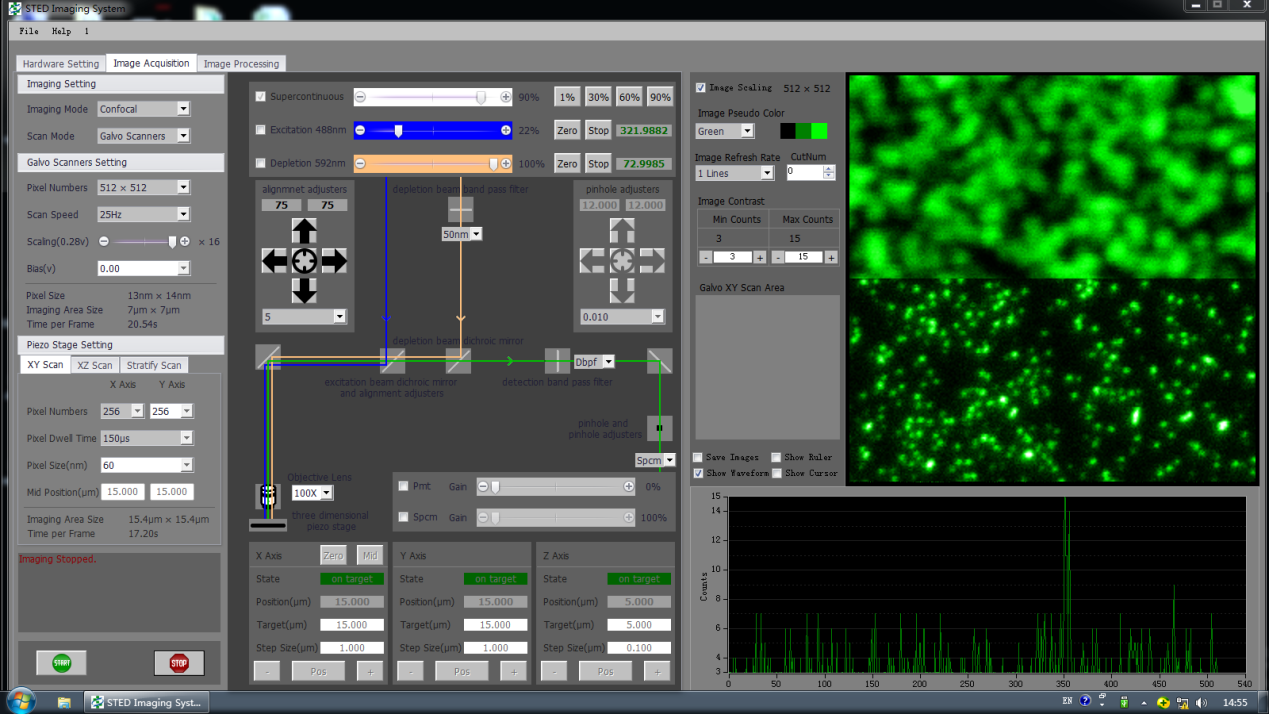Switch to the Hardware Setting tab
Screen dimensions: 1269x714
pos(61,64)
